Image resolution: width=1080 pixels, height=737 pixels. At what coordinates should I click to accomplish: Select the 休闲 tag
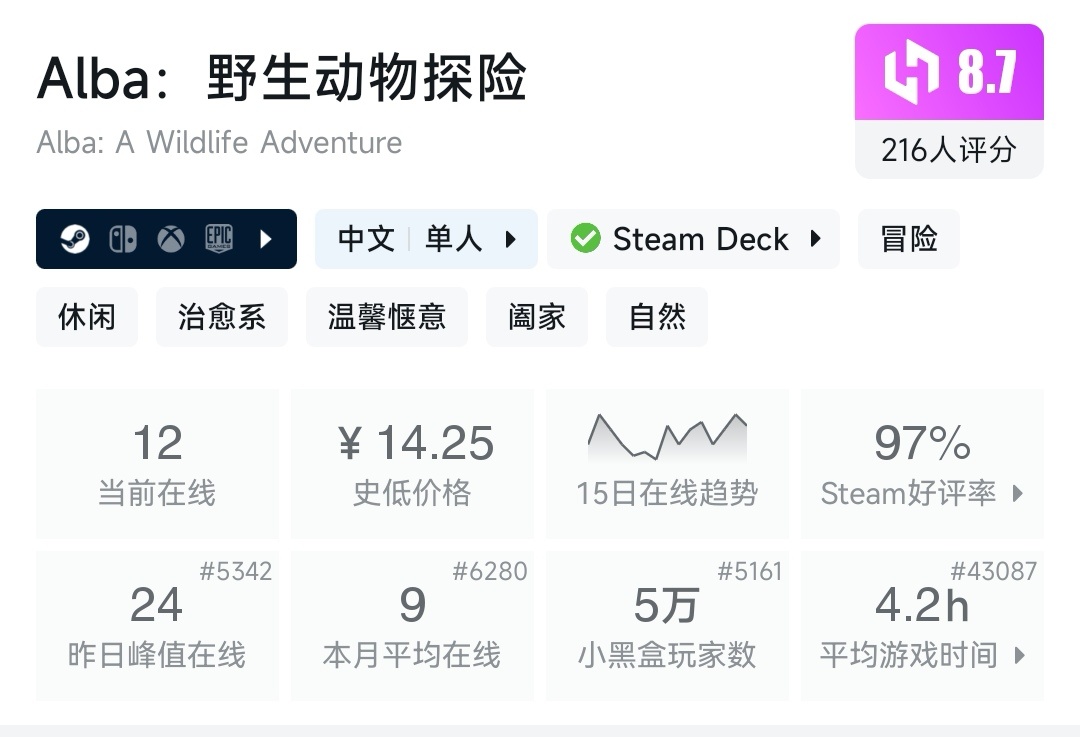(x=86, y=316)
